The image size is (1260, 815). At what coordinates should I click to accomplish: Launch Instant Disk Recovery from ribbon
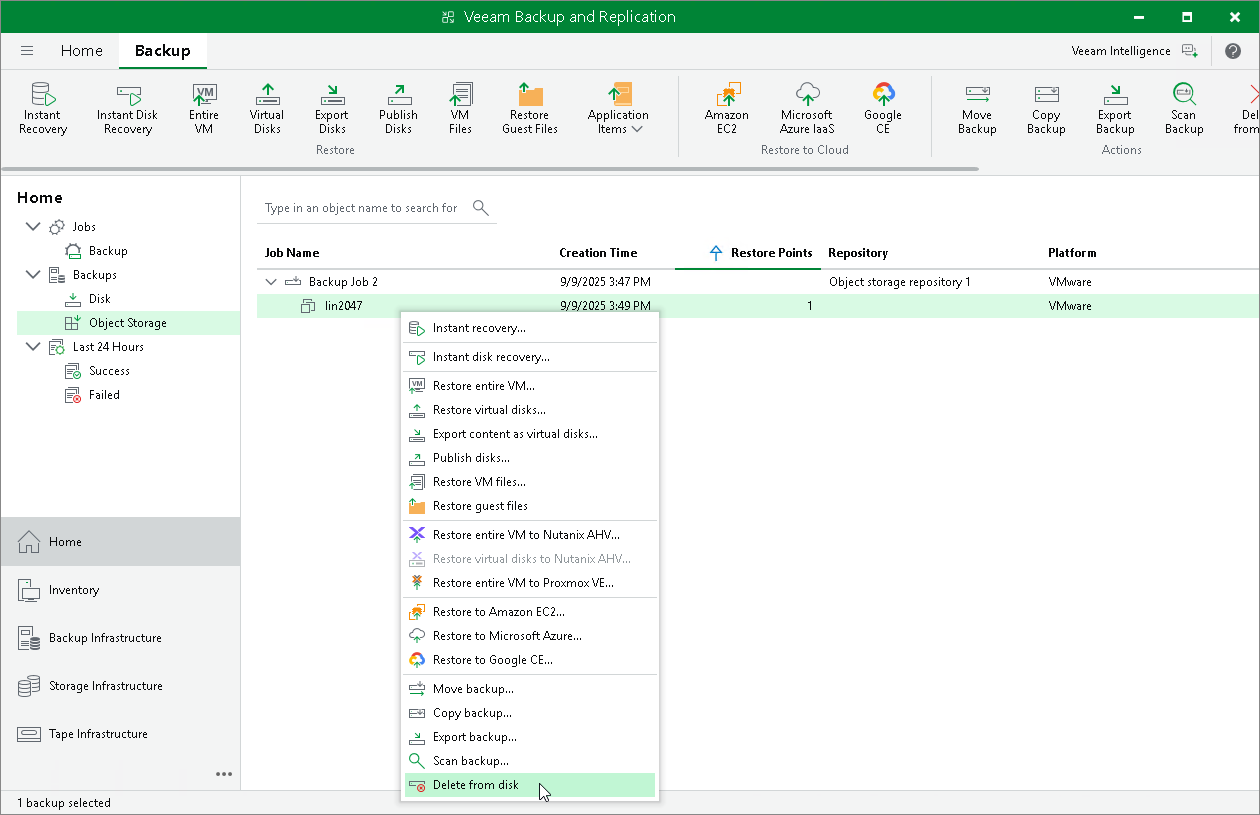coord(128,108)
